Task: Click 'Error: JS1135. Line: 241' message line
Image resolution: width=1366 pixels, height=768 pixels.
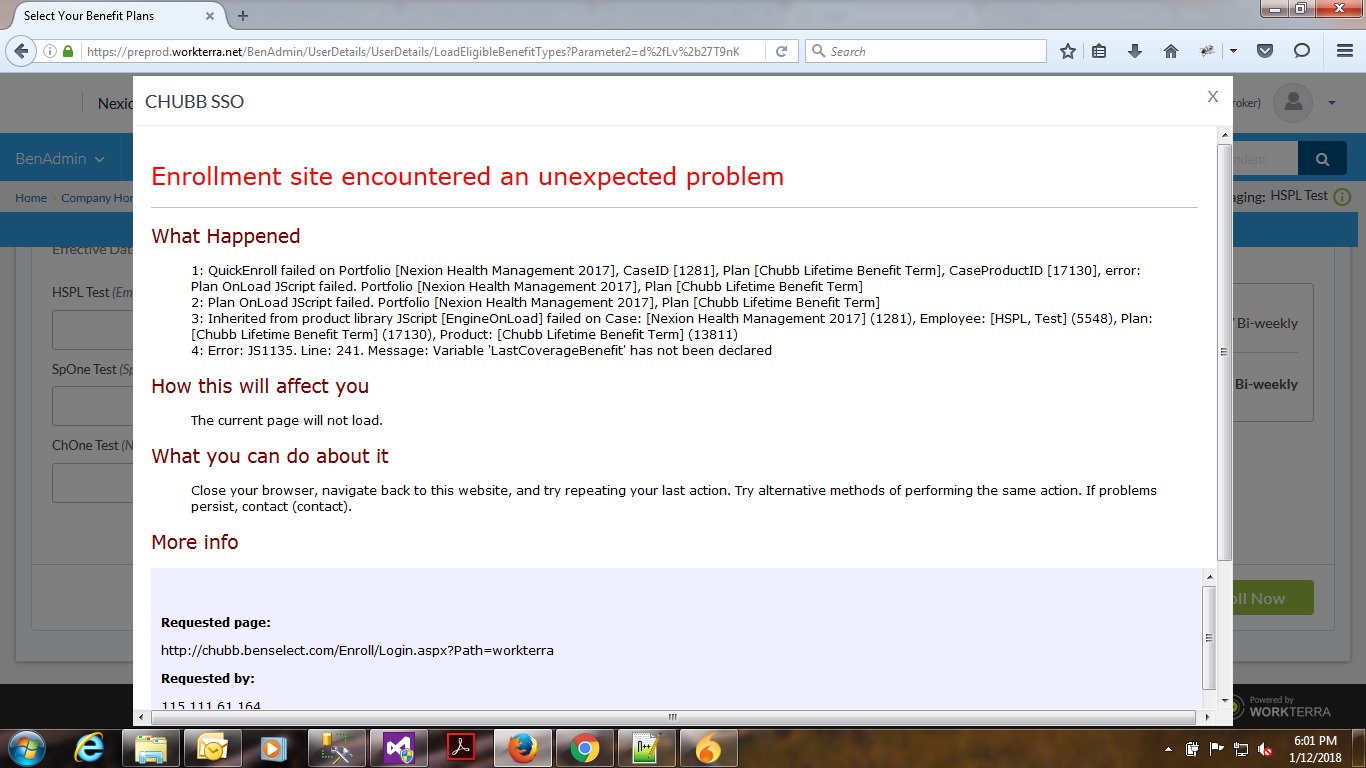Action: 481,350
